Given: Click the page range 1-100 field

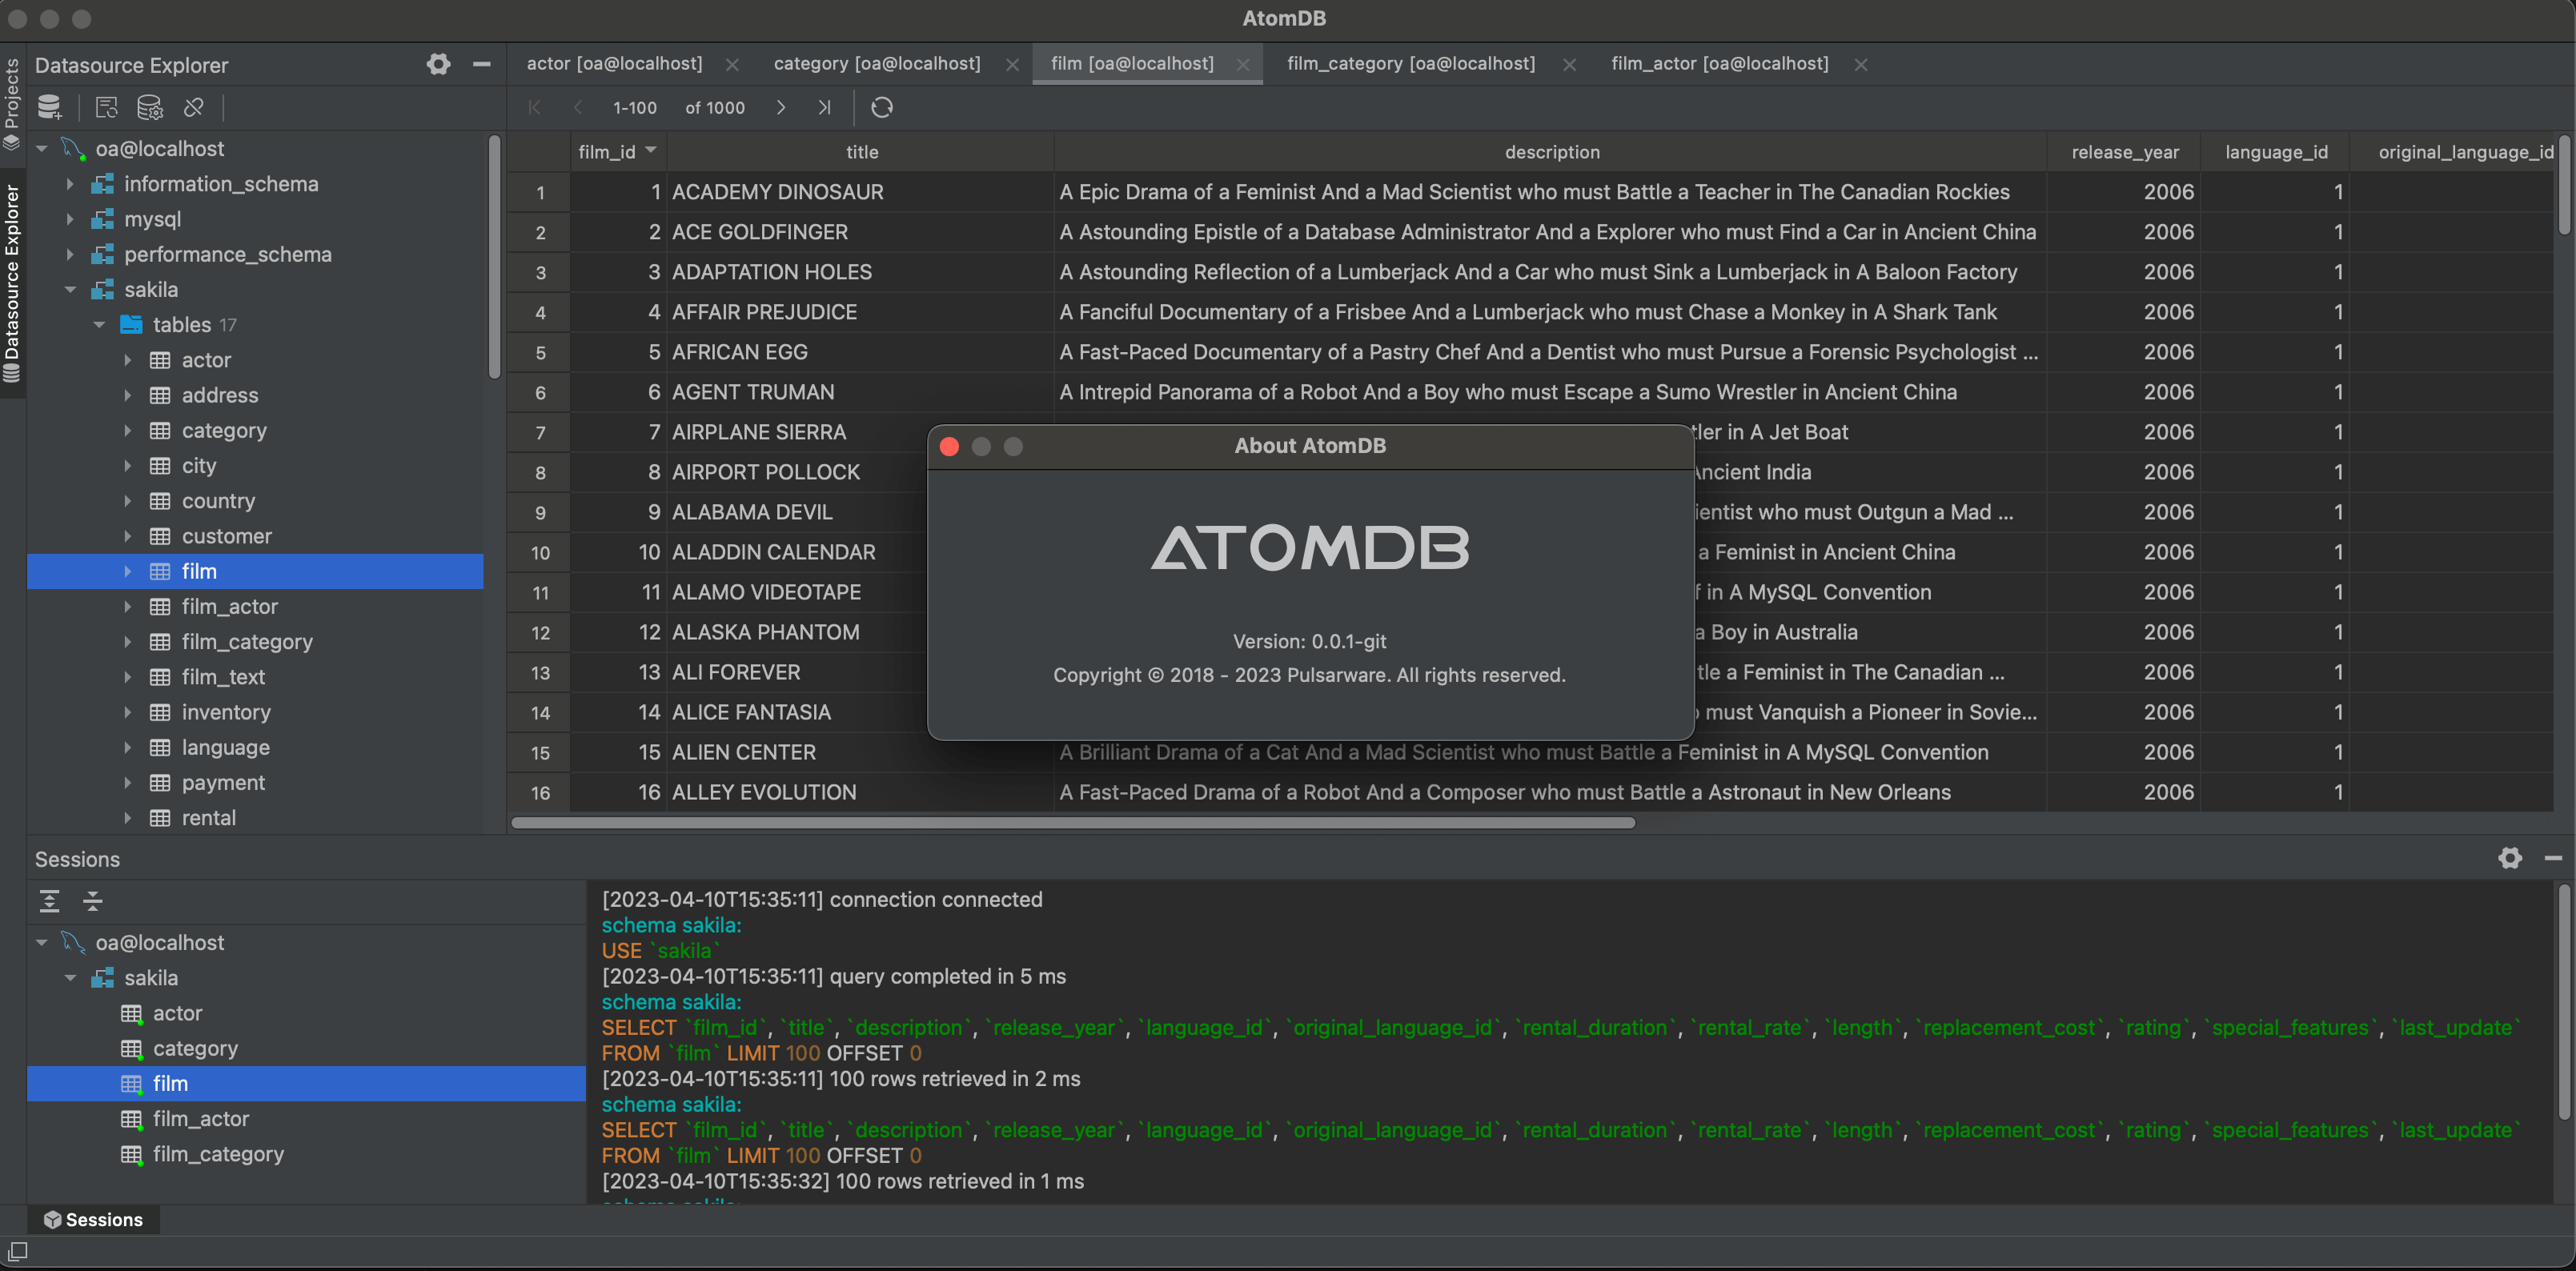Looking at the screenshot, I should tap(635, 108).
